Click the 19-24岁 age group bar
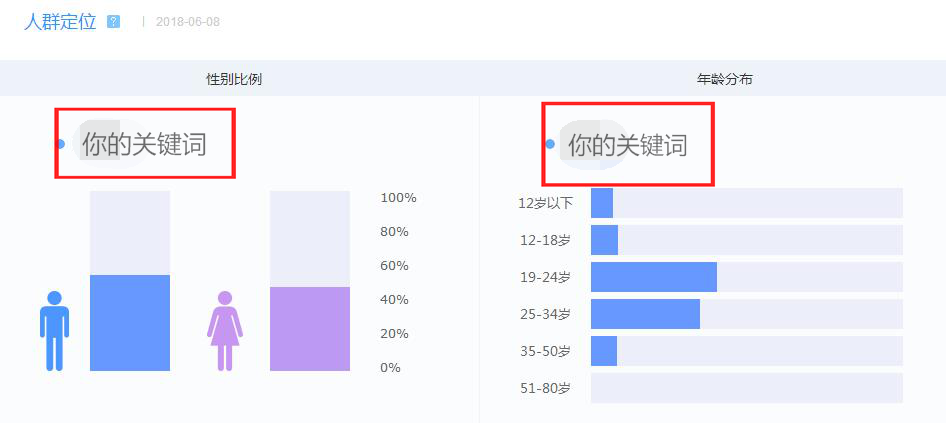 tap(654, 277)
